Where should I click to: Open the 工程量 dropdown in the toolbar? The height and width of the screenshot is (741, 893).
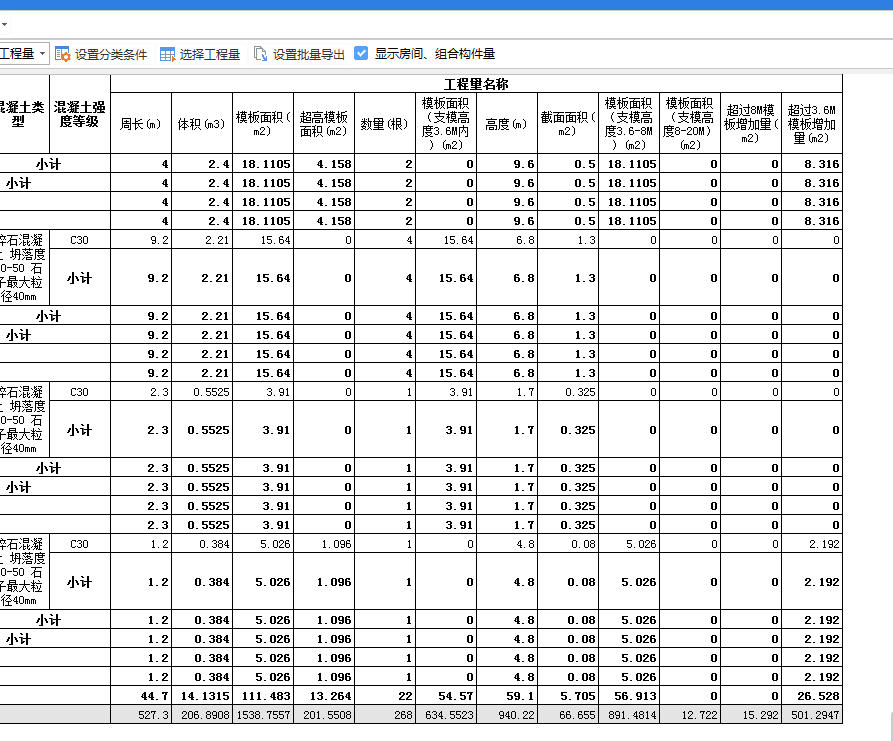(23, 54)
